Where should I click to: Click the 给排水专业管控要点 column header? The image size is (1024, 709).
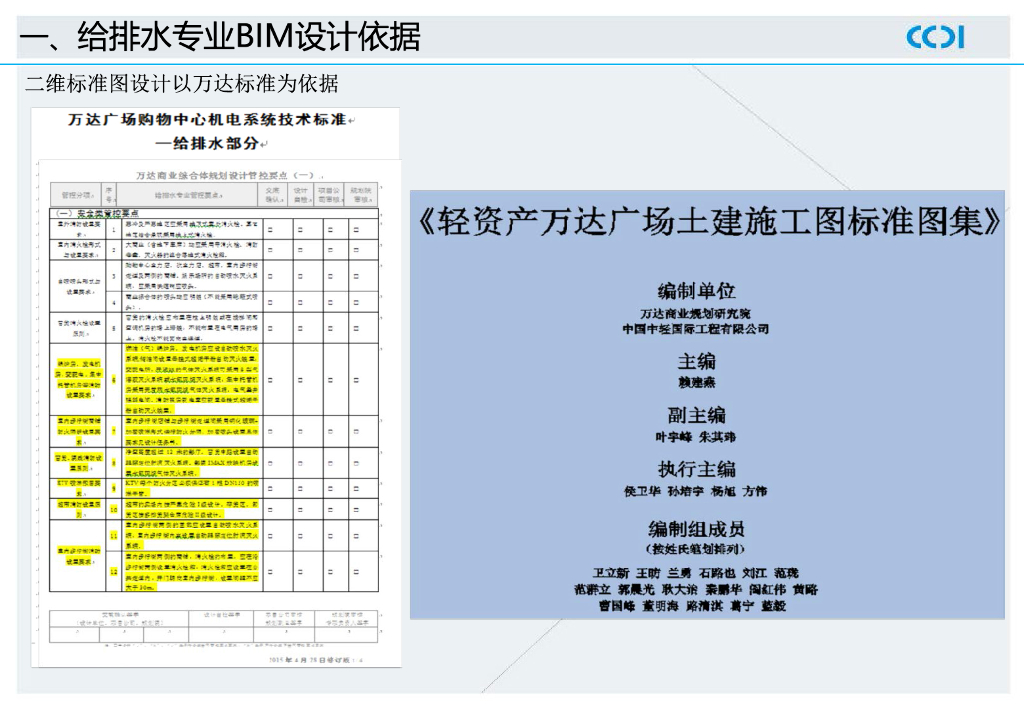pyautogui.click(x=188, y=195)
